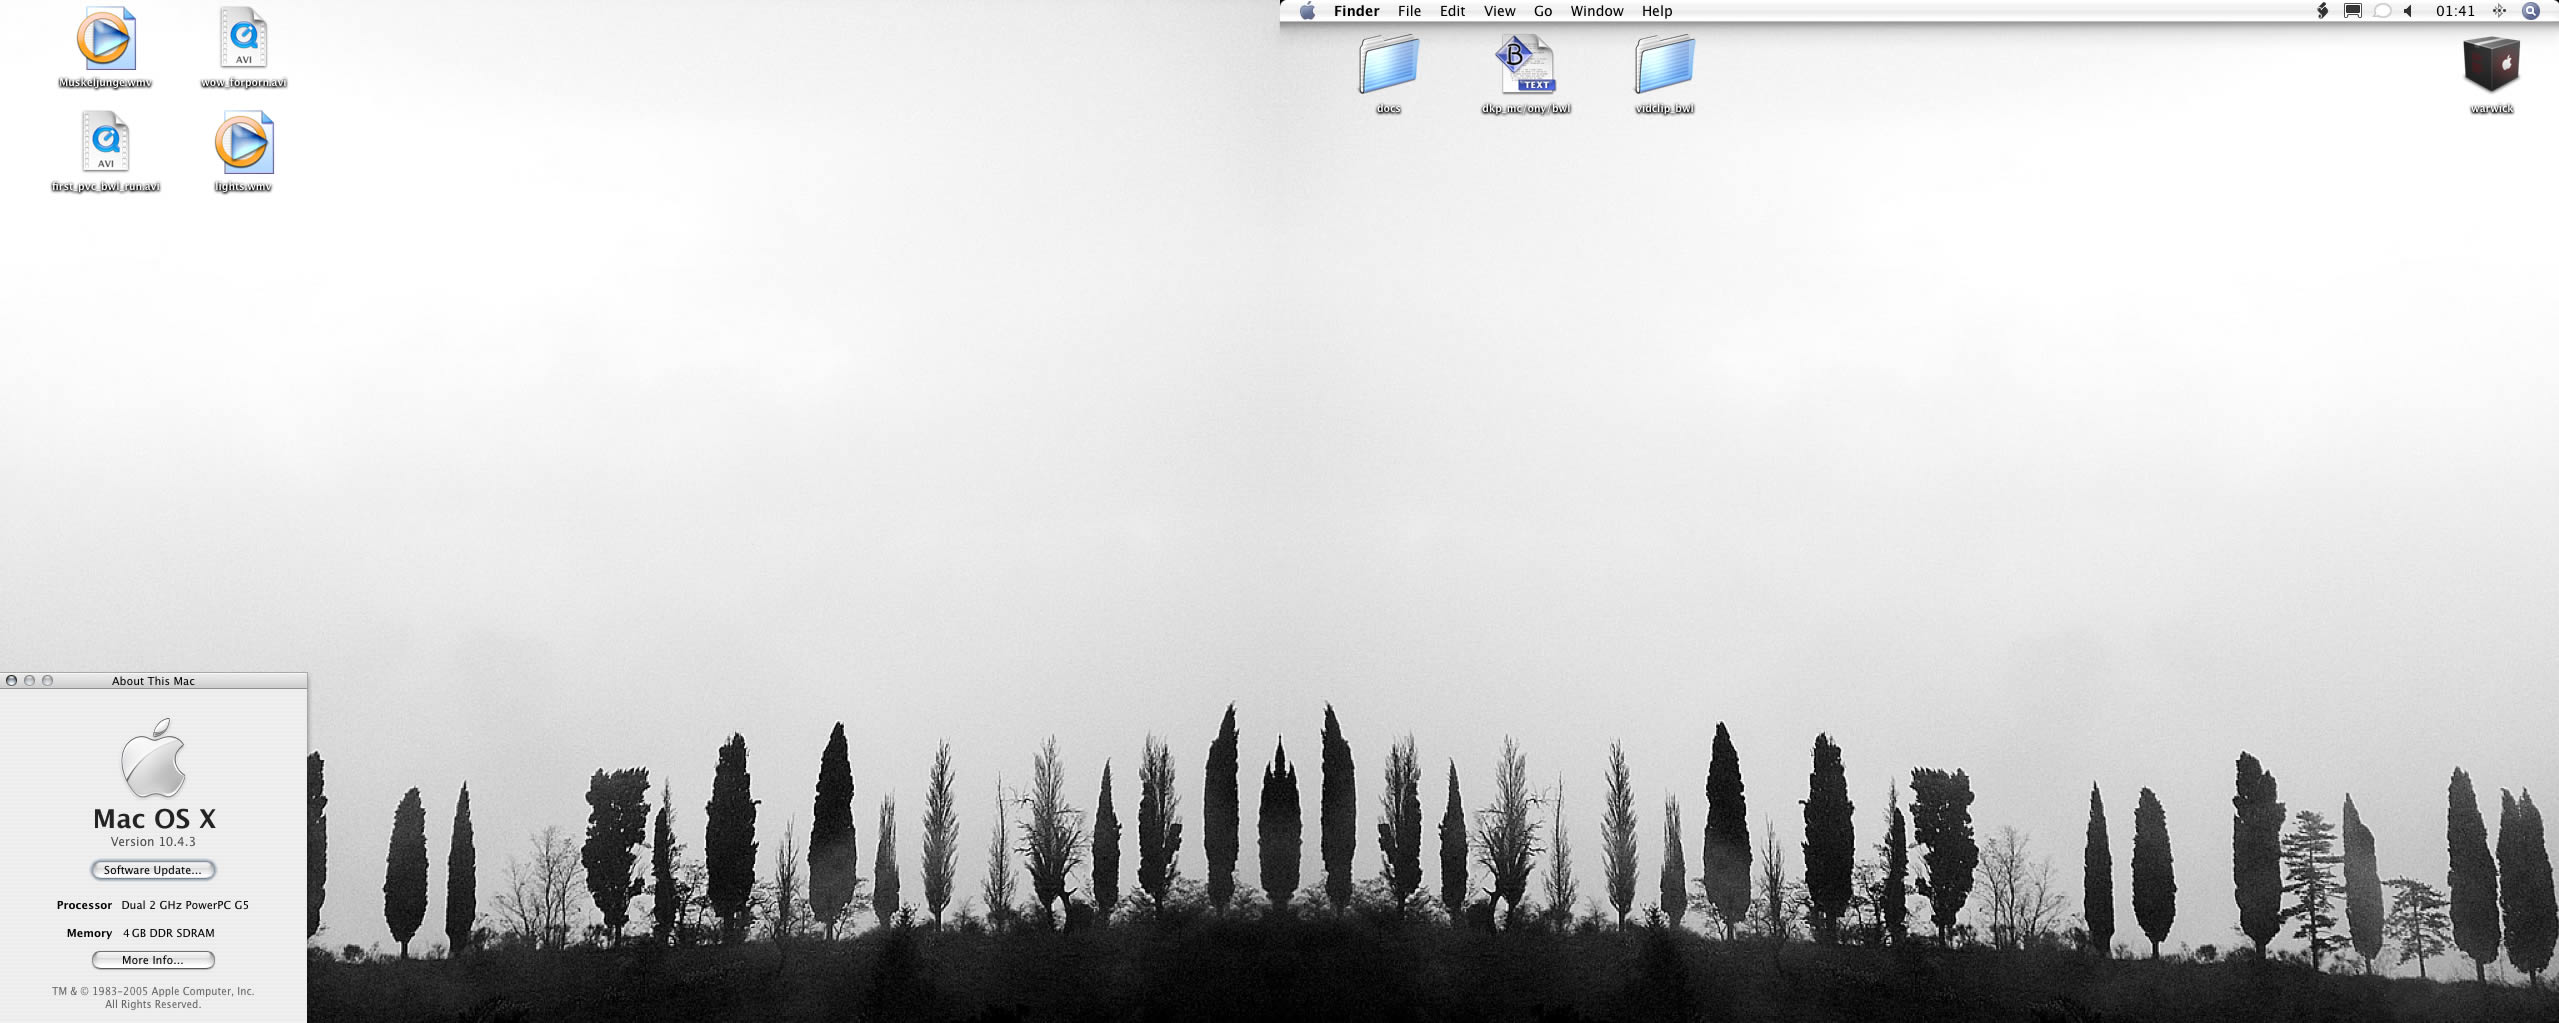The height and width of the screenshot is (1023, 2559).
Task: Open the File menu
Action: (1409, 11)
